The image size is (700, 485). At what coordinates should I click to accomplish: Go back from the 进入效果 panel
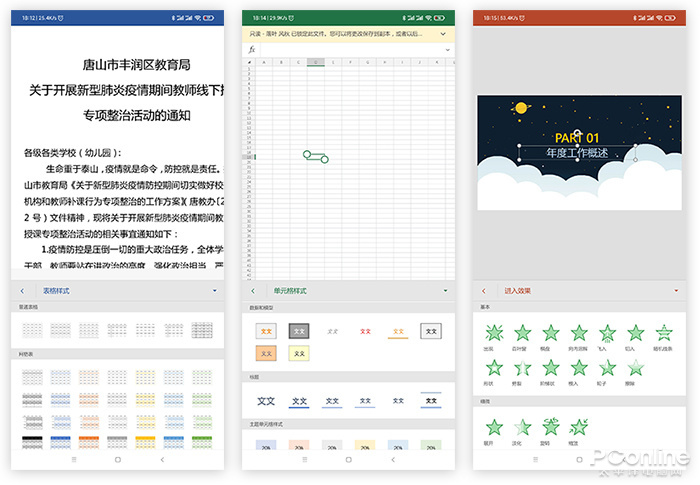(484, 291)
